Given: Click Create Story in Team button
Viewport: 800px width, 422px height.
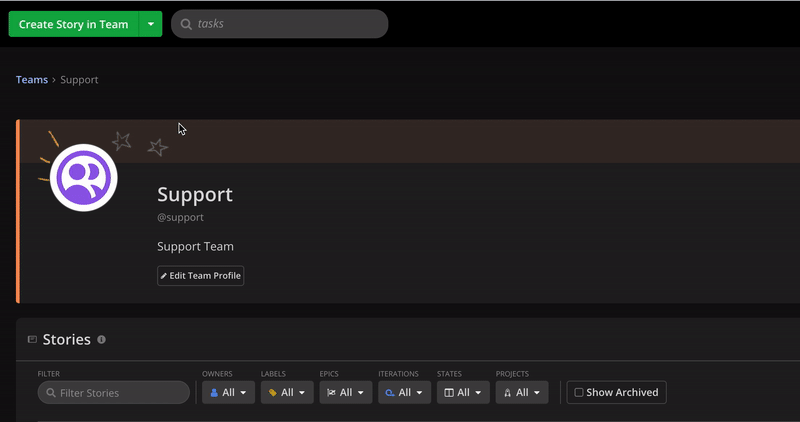Looking at the screenshot, I should pyautogui.click(x=73, y=24).
